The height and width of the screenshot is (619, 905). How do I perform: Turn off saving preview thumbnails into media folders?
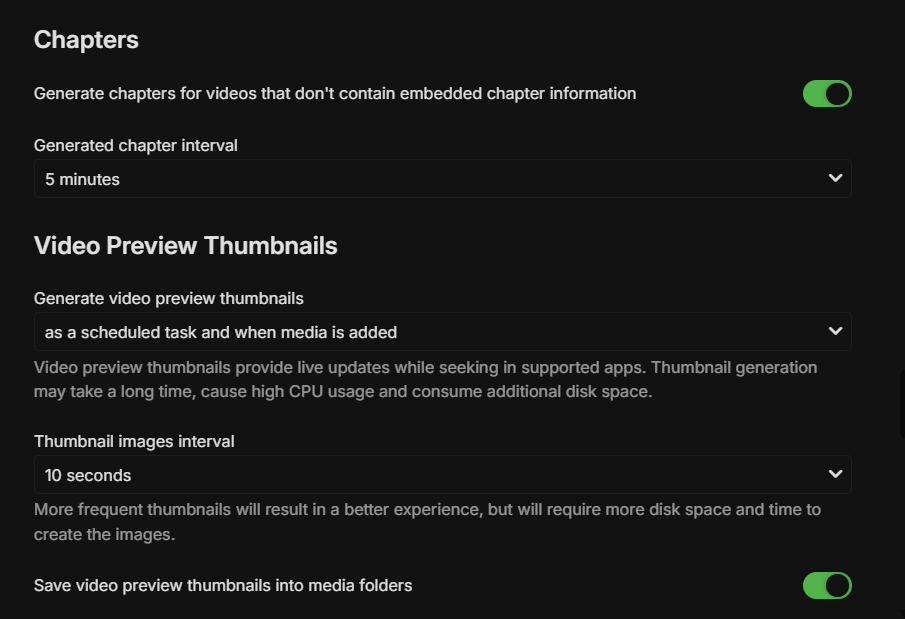pyautogui.click(x=827, y=585)
